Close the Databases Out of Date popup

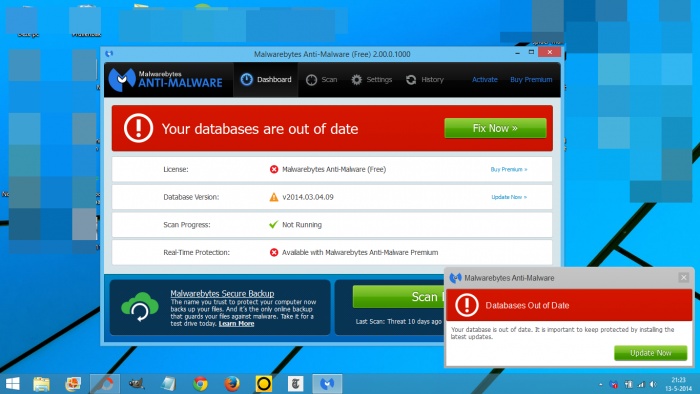point(683,278)
